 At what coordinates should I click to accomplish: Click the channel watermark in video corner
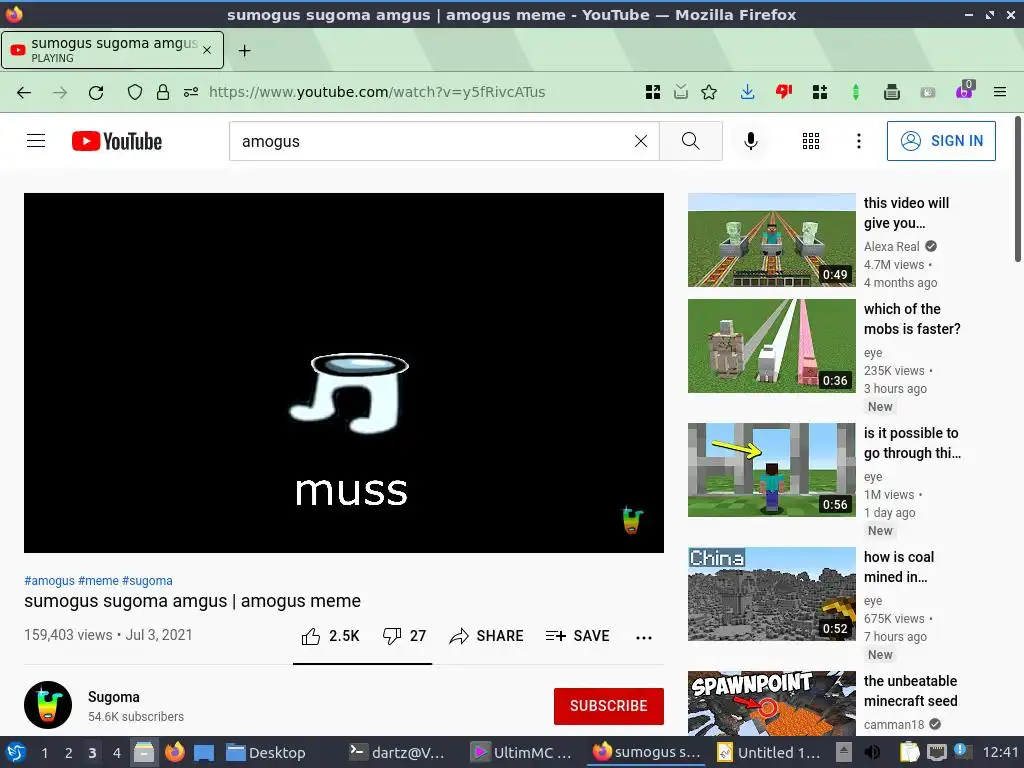tap(632, 520)
